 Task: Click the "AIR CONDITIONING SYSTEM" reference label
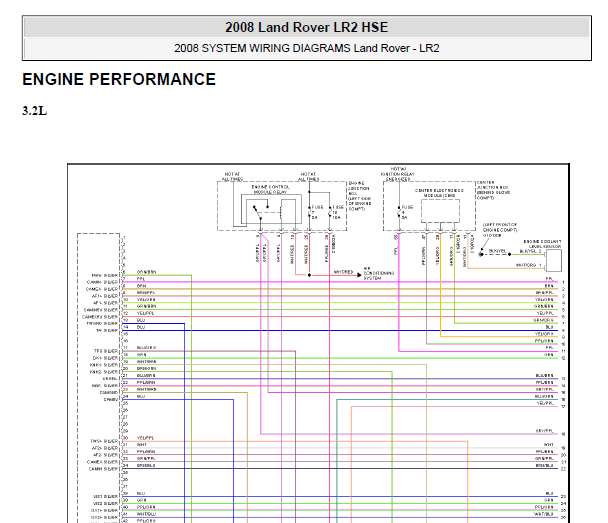pos(378,273)
